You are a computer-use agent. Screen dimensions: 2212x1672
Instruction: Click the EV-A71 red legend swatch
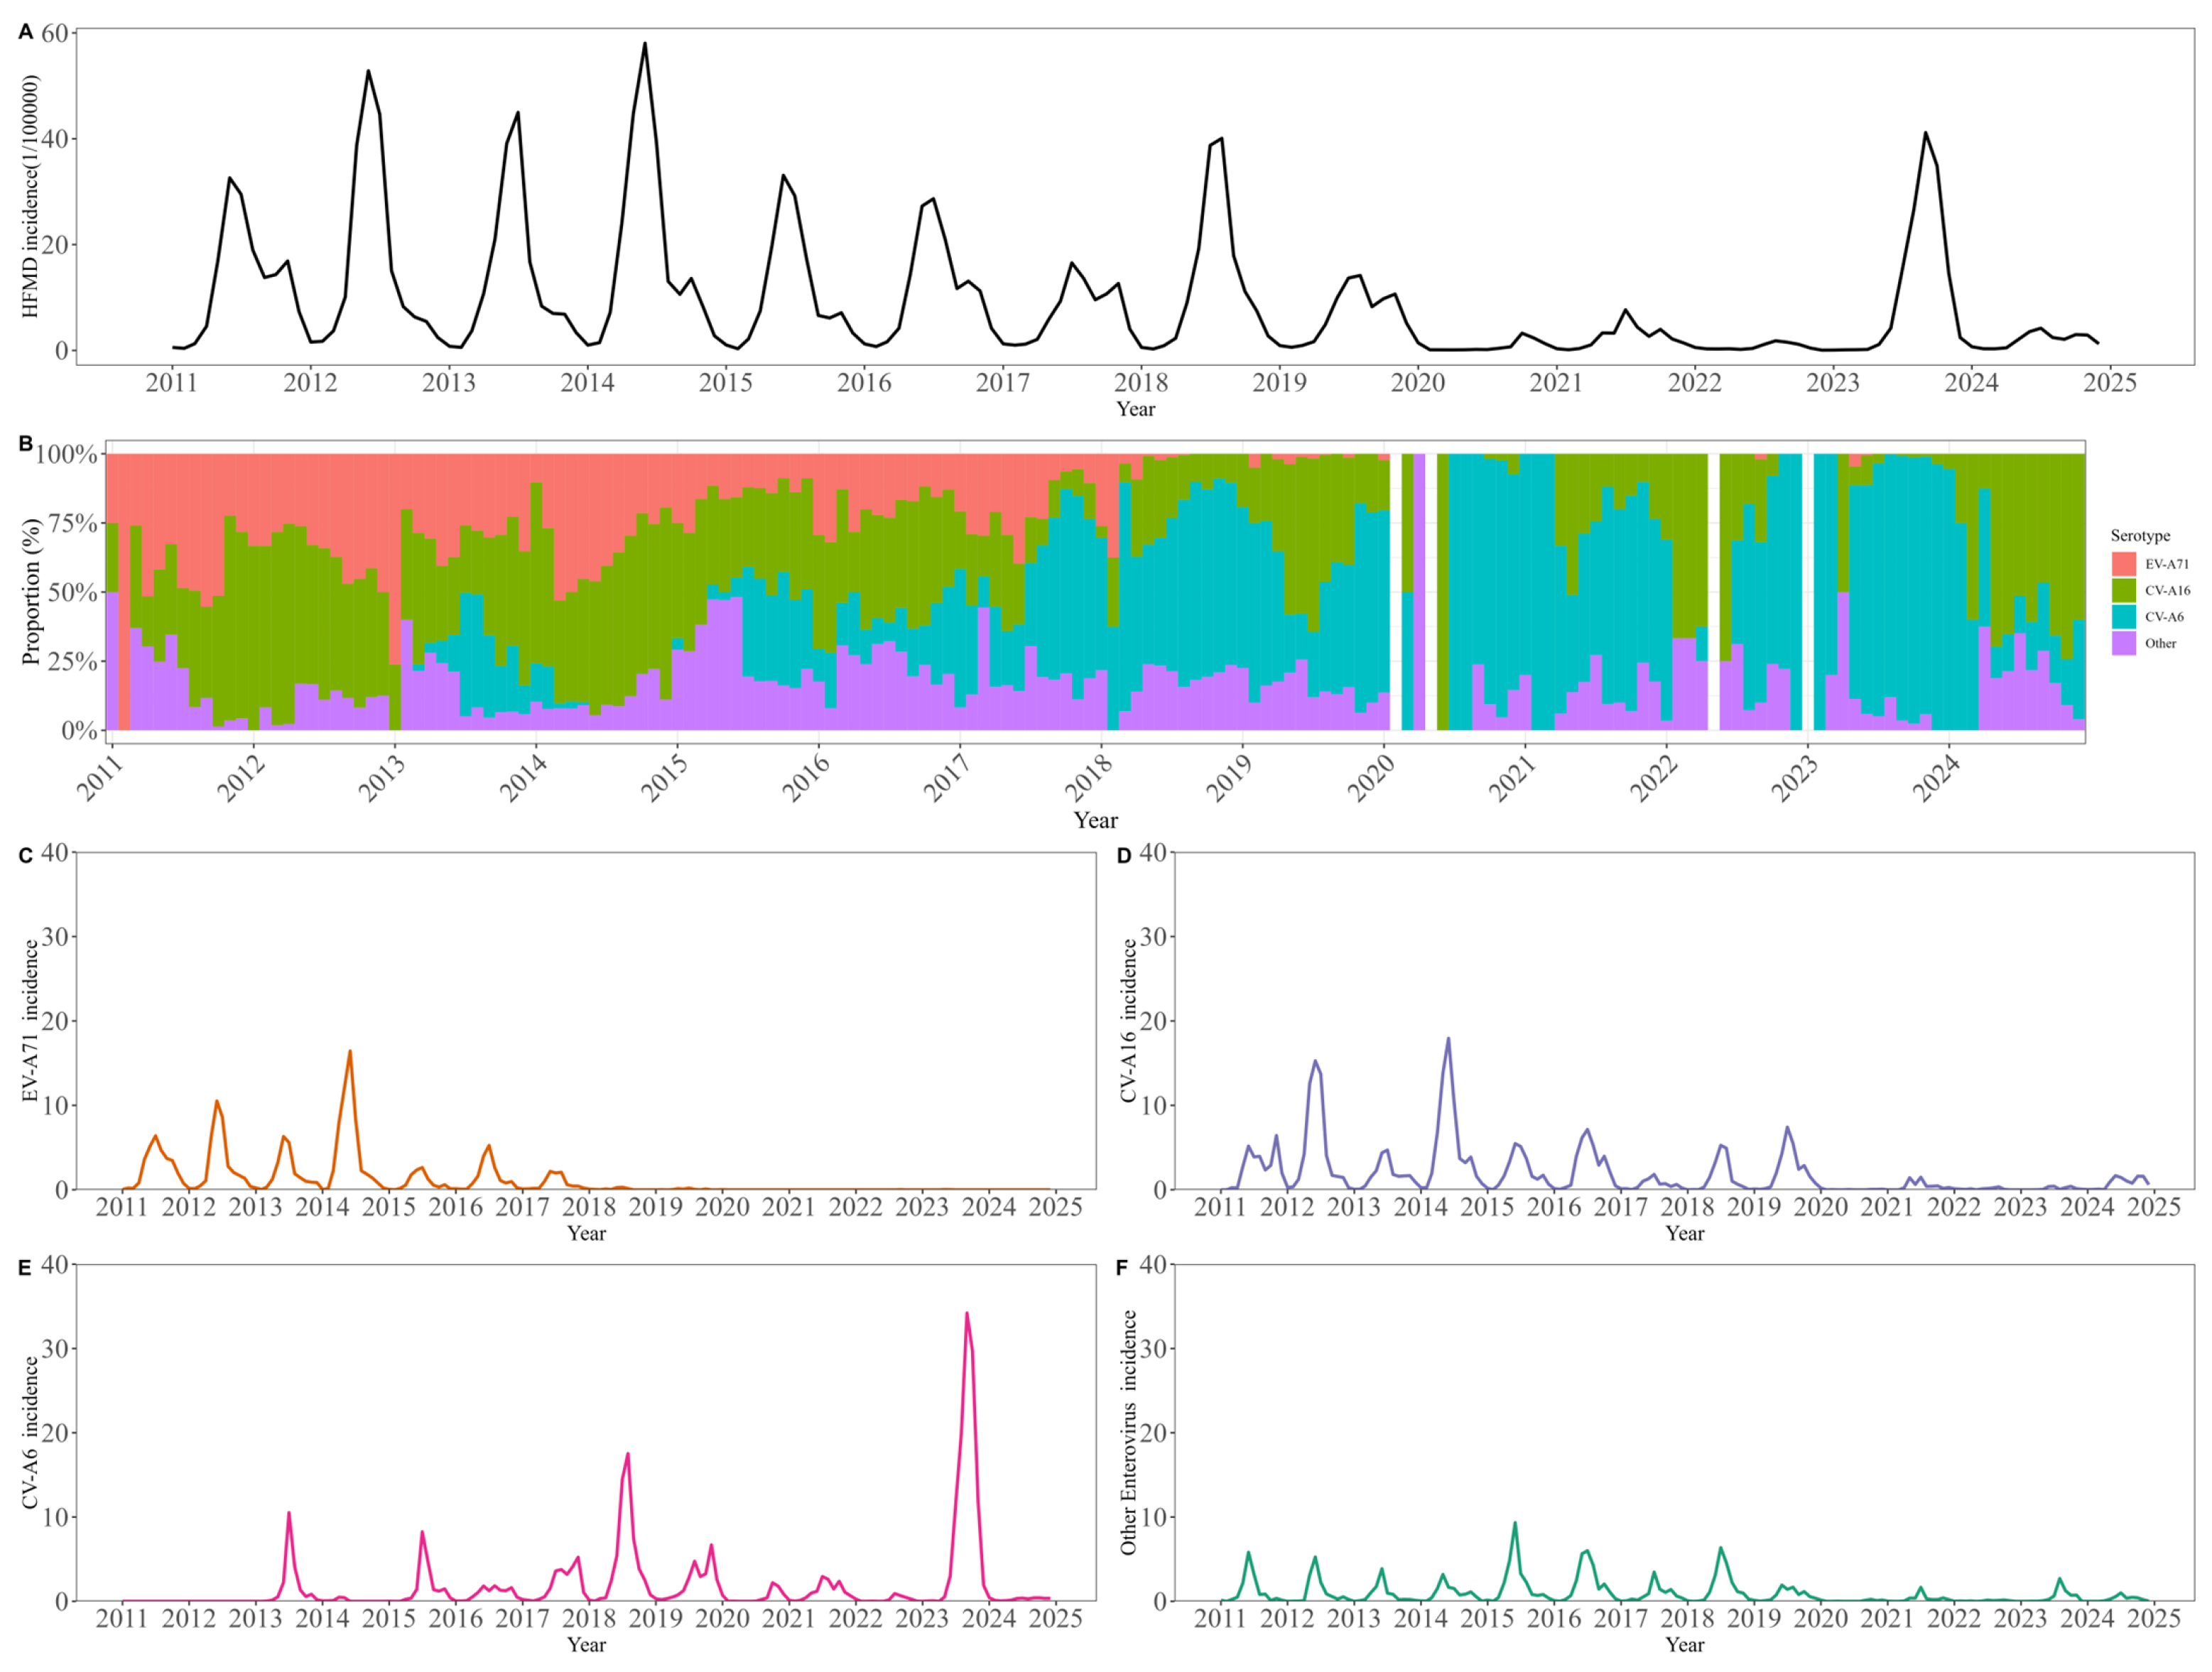tap(2124, 564)
